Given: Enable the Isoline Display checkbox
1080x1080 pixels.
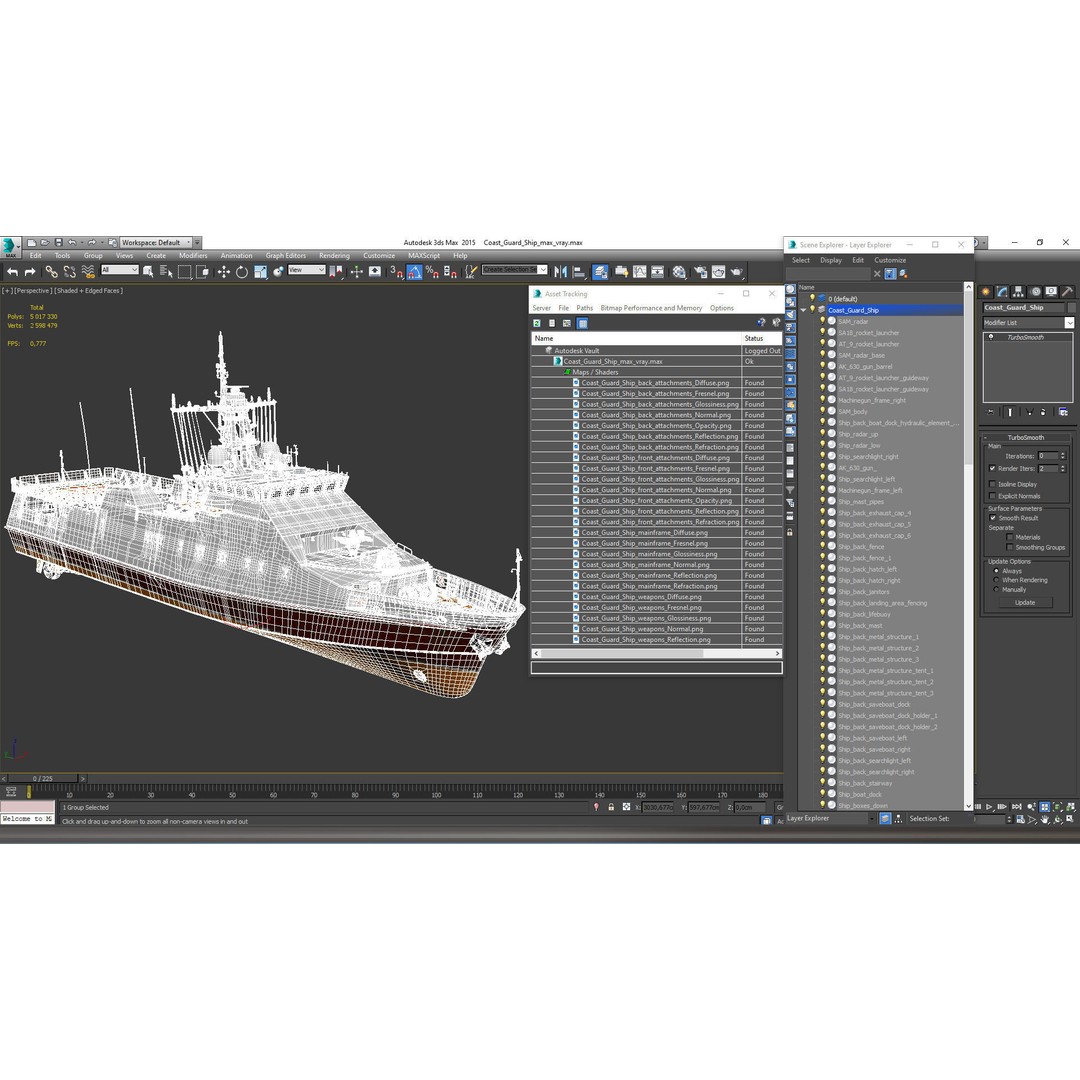Looking at the screenshot, I should tap(993, 484).
